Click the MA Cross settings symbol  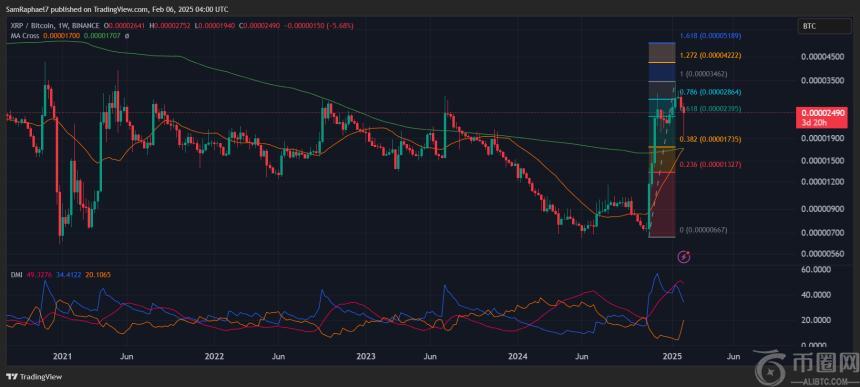pos(127,36)
